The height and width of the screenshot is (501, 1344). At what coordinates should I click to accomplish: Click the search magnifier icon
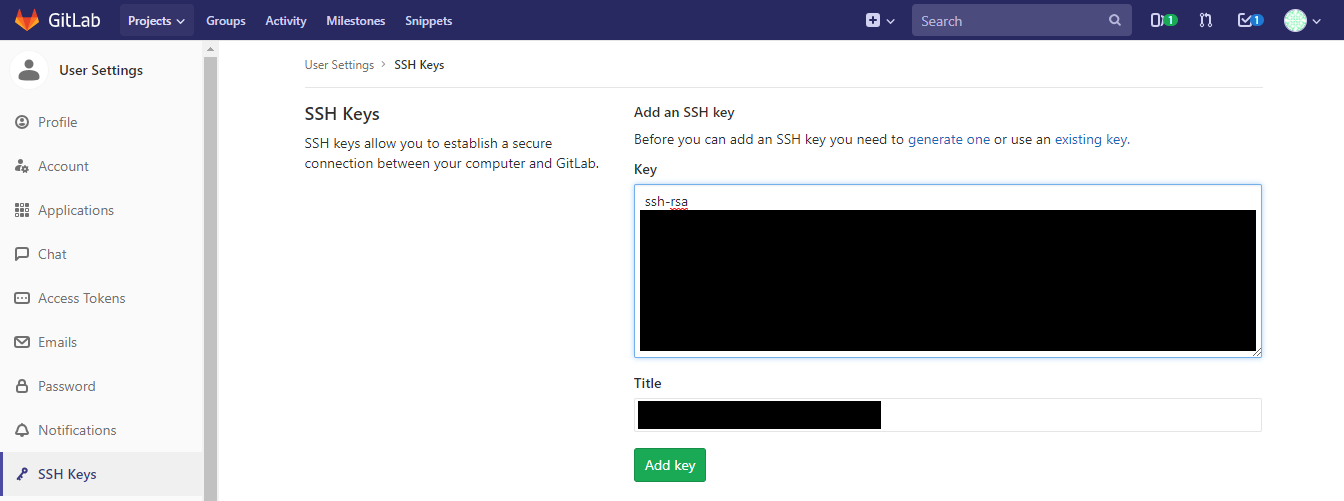click(x=1115, y=20)
